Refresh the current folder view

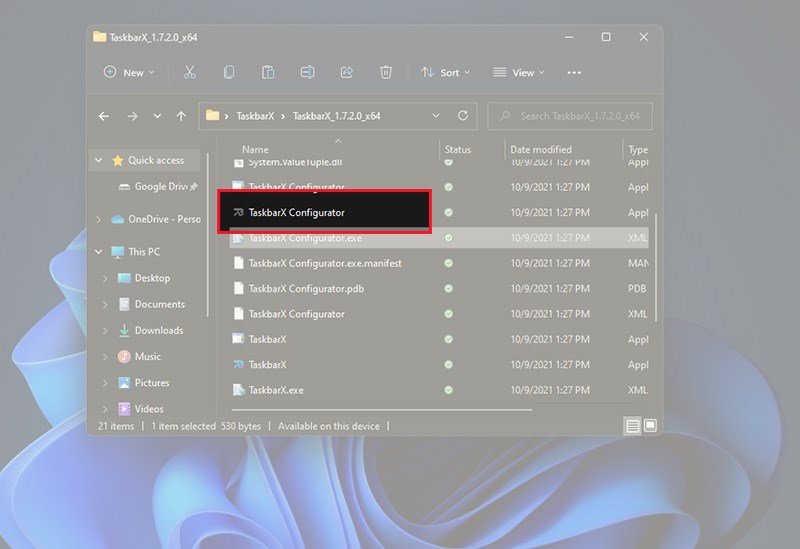tap(462, 116)
